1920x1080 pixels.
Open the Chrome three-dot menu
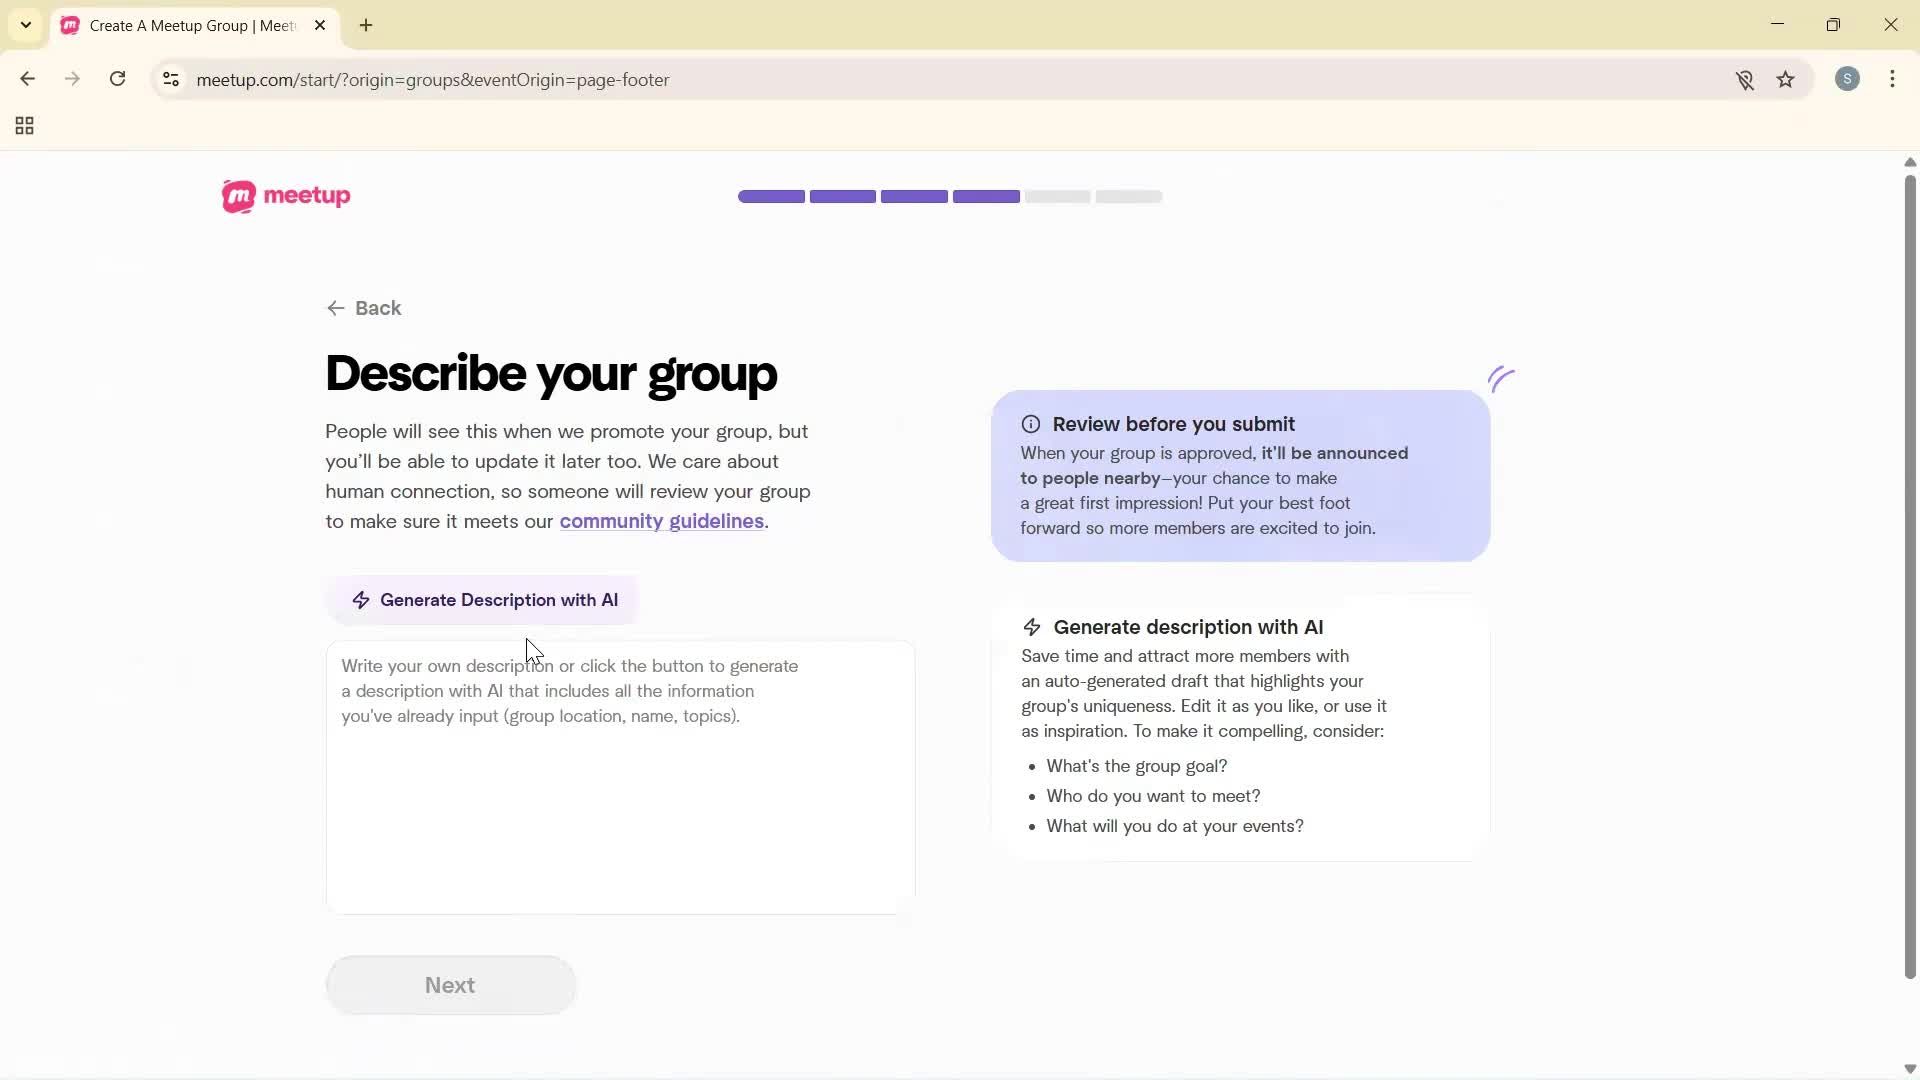[1893, 79]
